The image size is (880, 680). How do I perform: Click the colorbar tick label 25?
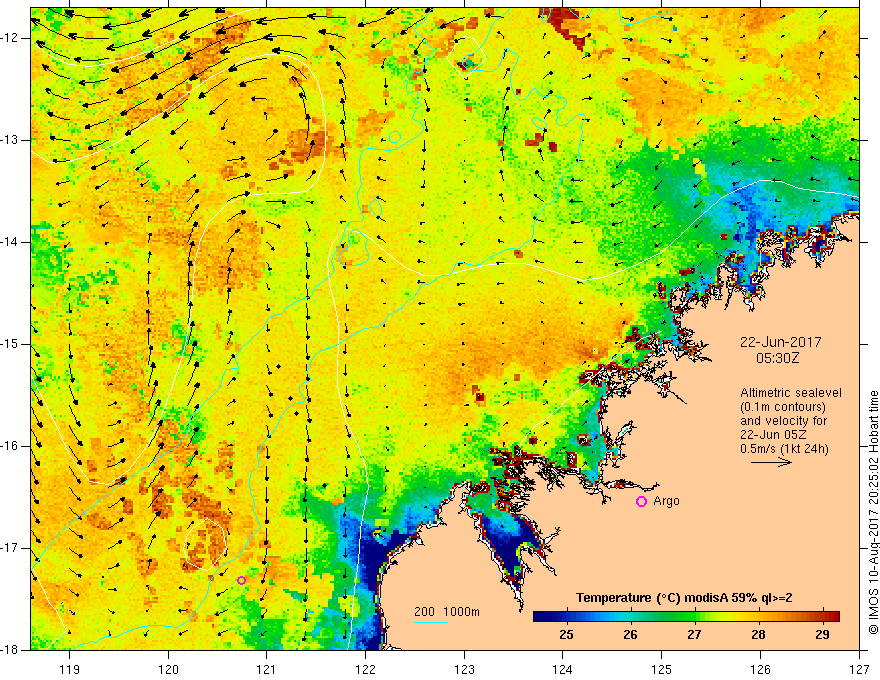566,635
